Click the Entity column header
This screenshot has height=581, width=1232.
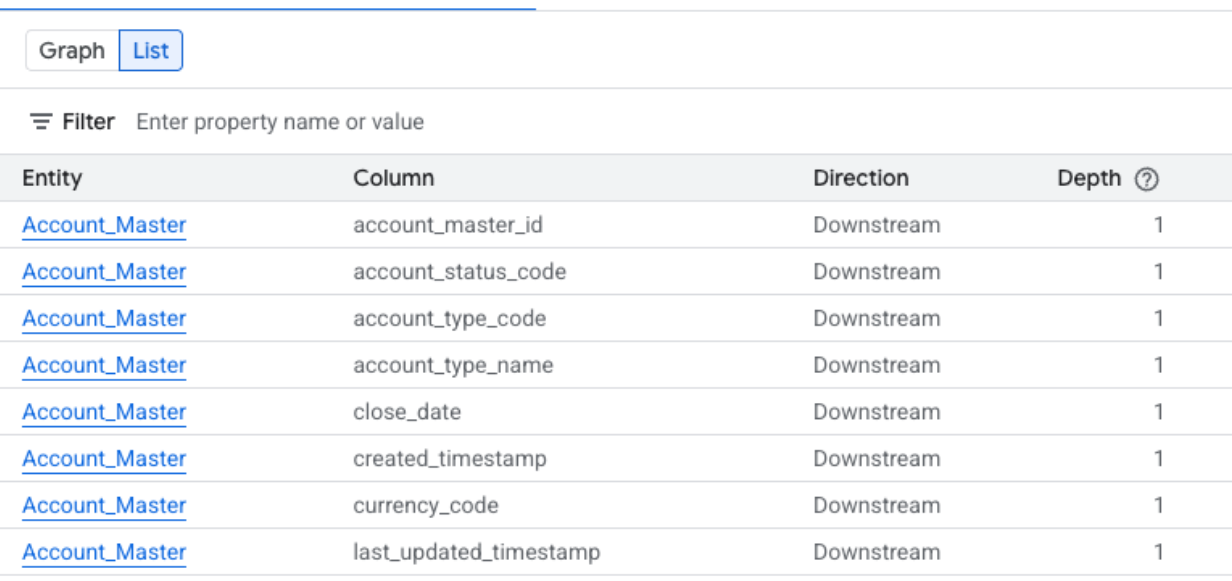(x=52, y=178)
